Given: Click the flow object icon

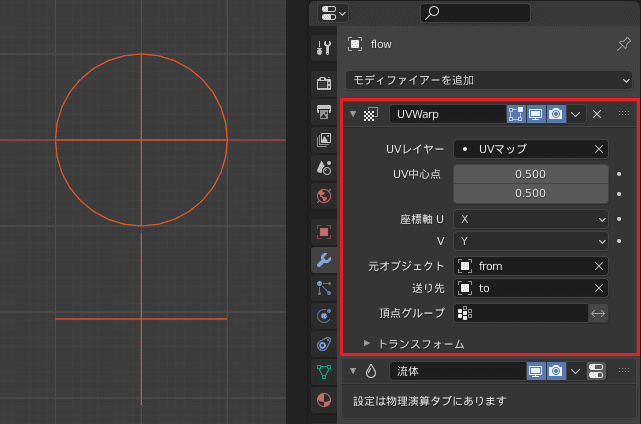Looking at the screenshot, I should (355, 44).
